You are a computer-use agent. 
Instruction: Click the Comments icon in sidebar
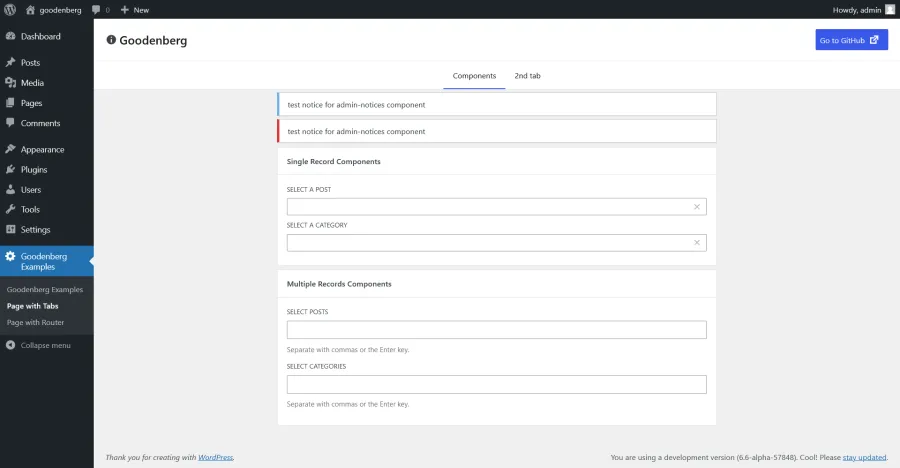10,123
